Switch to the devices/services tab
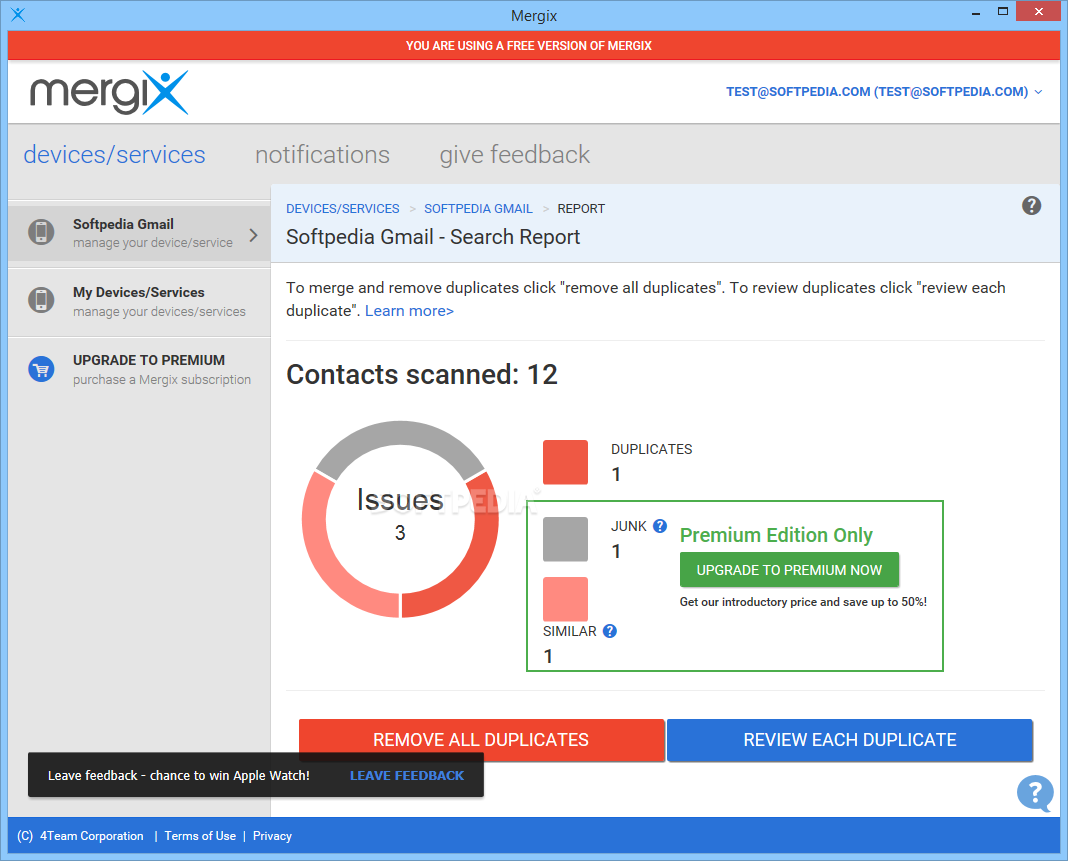This screenshot has height=861, width=1068. click(114, 155)
